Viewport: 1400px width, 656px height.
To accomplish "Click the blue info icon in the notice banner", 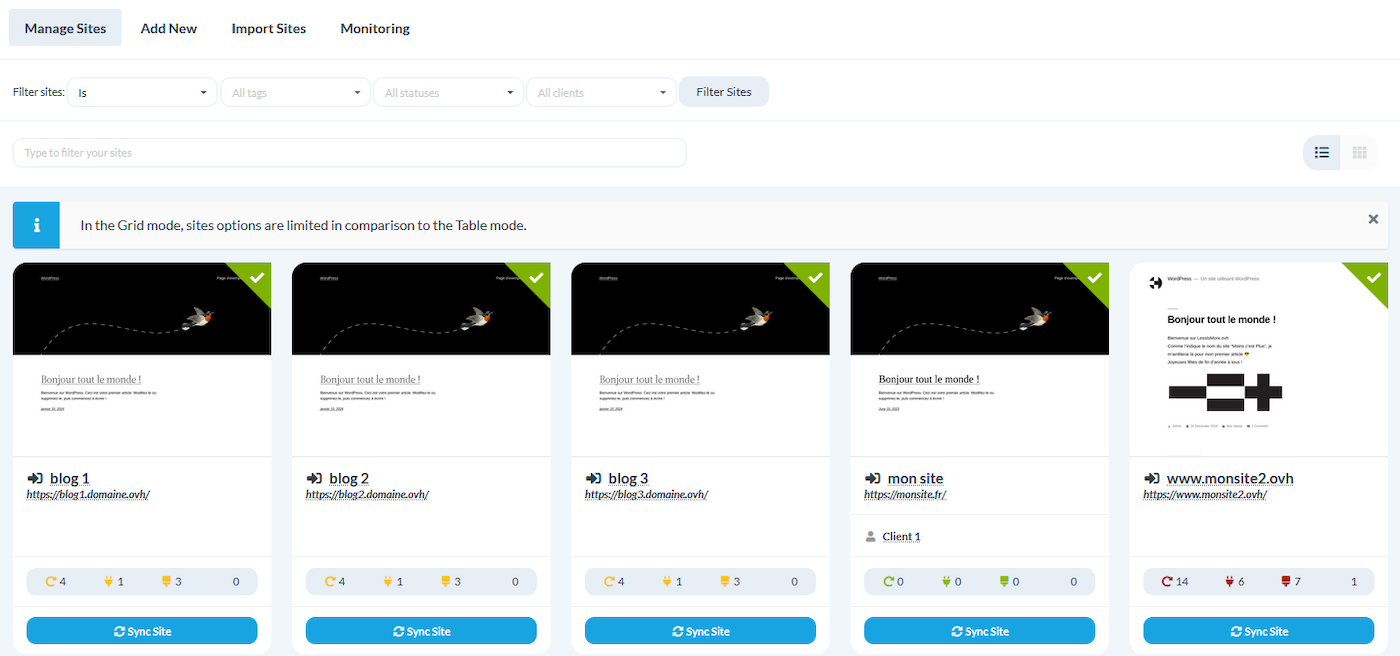I will [x=36, y=225].
